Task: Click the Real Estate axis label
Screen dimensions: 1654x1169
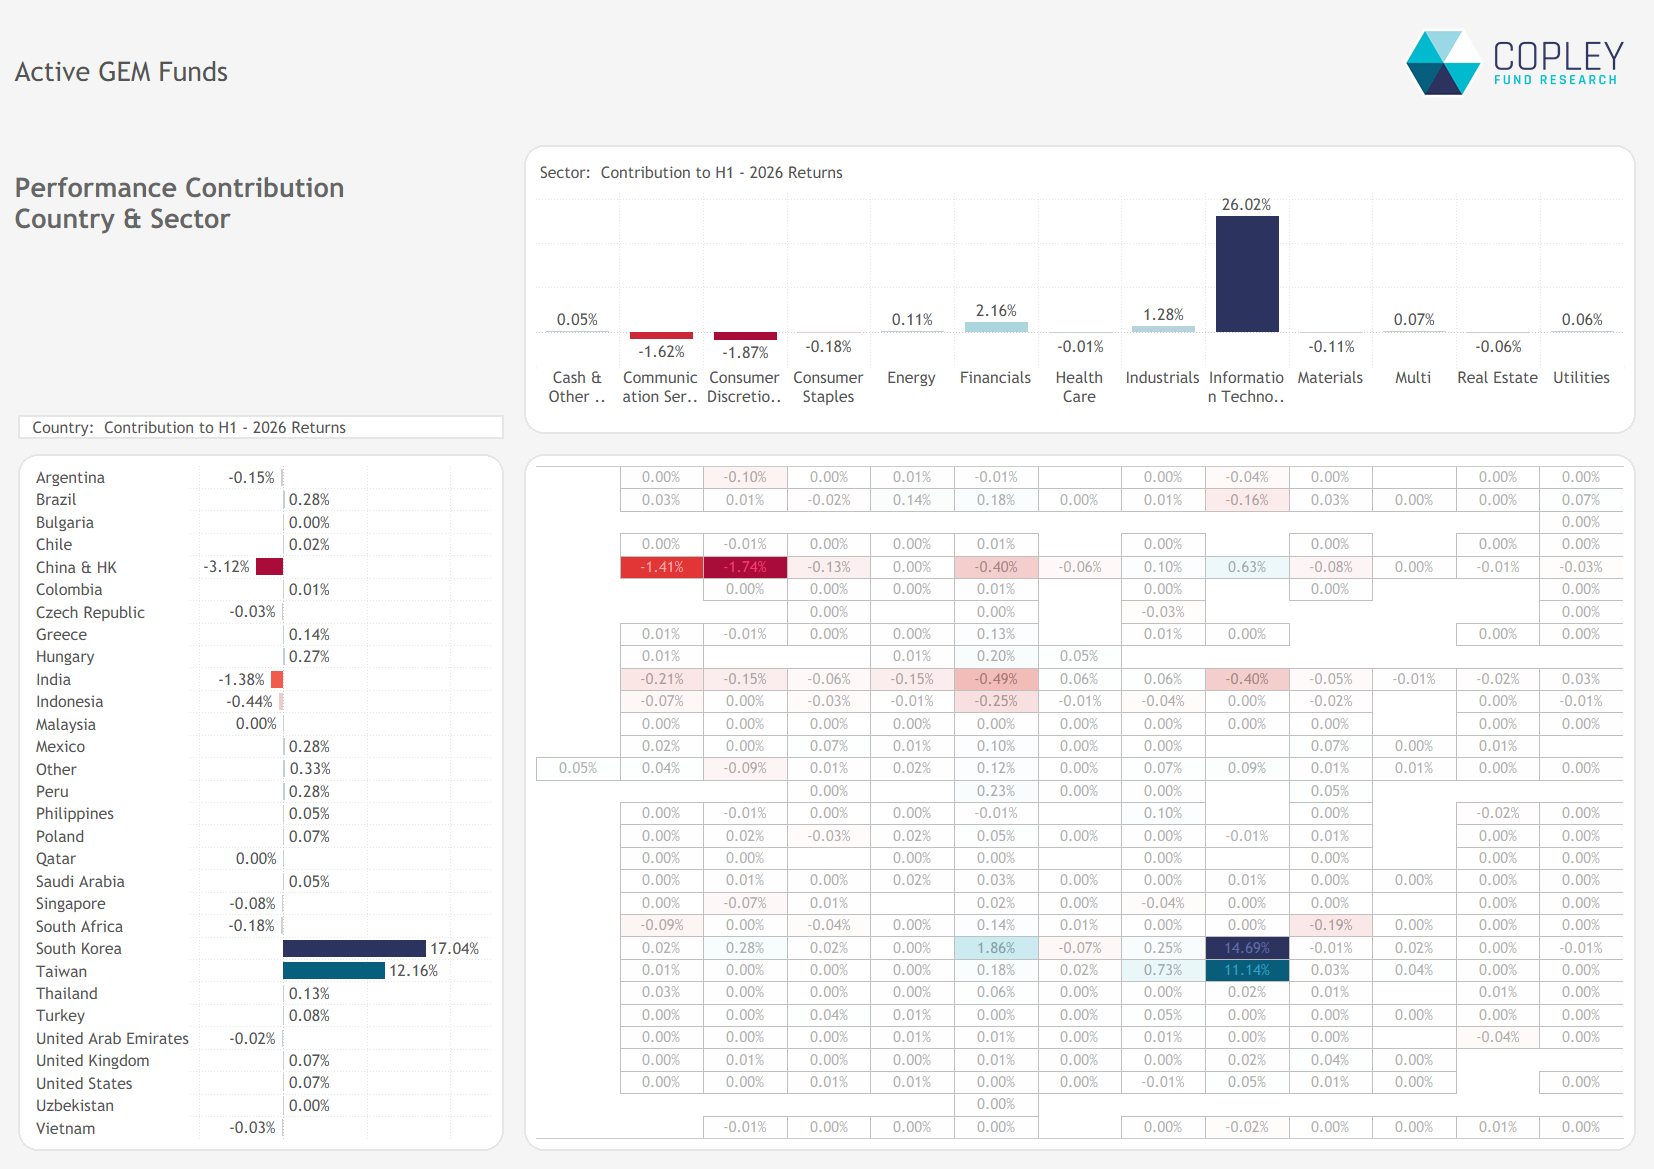Action: click(1497, 378)
